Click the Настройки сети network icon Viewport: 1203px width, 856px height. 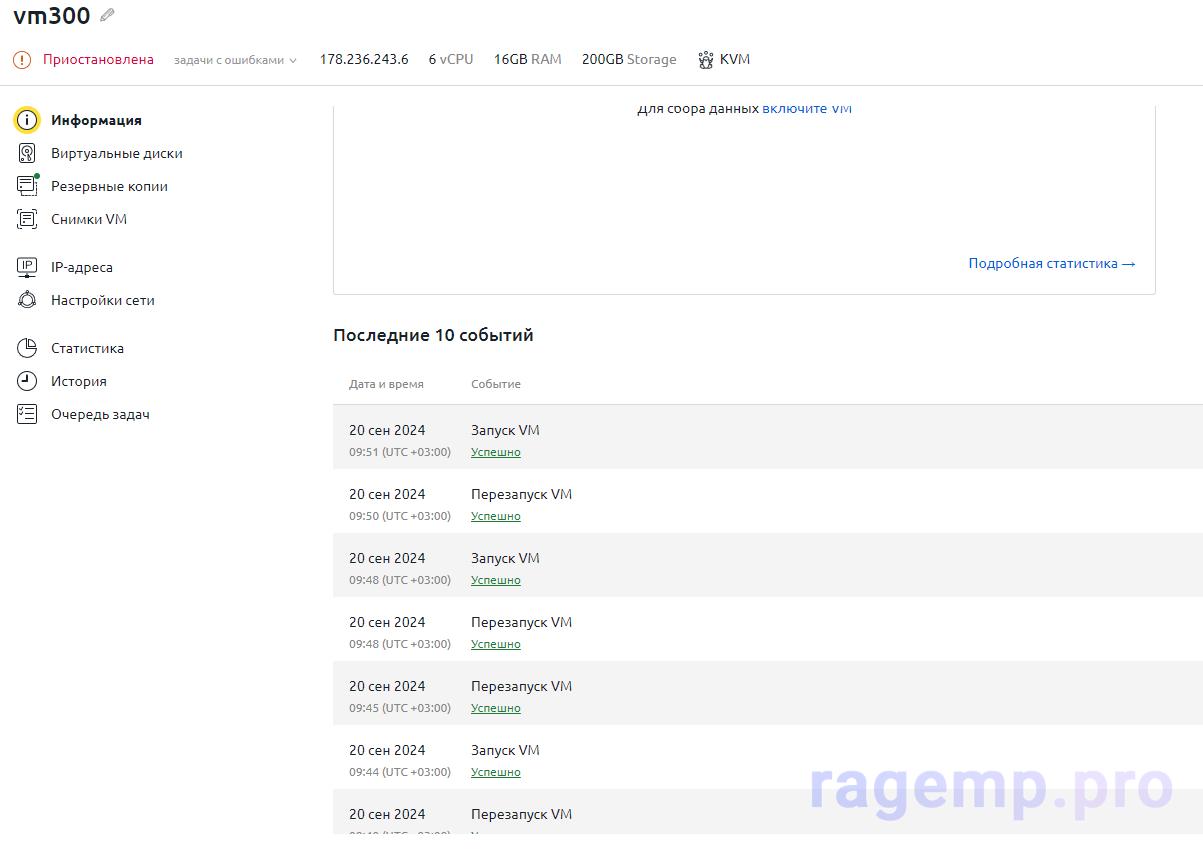(x=27, y=300)
